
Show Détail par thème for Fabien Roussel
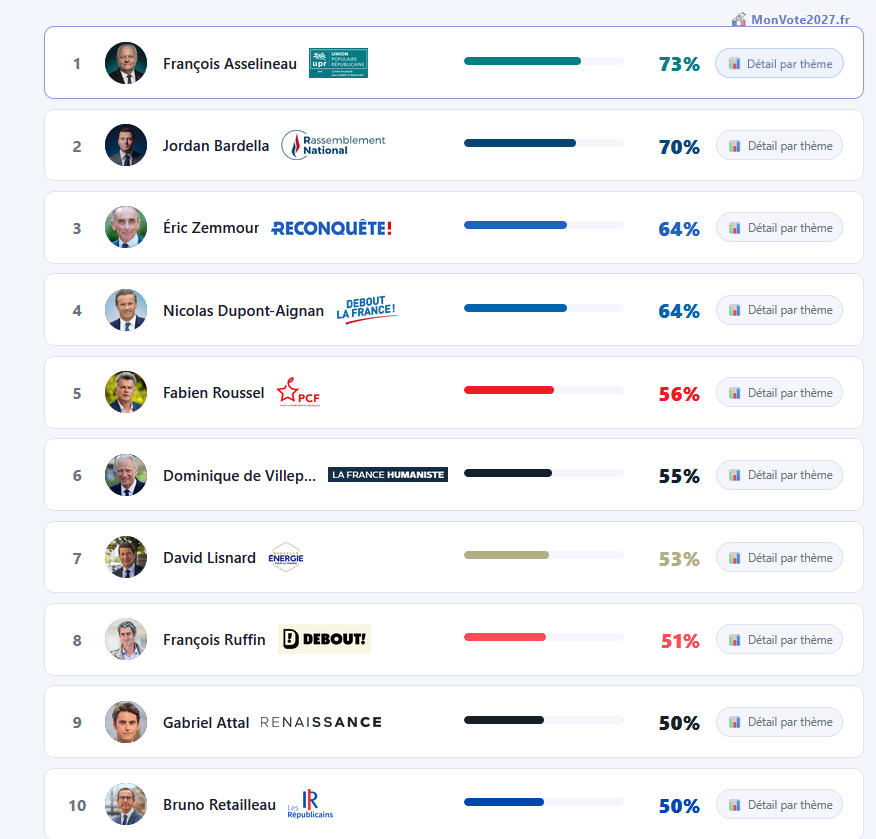(x=779, y=393)
